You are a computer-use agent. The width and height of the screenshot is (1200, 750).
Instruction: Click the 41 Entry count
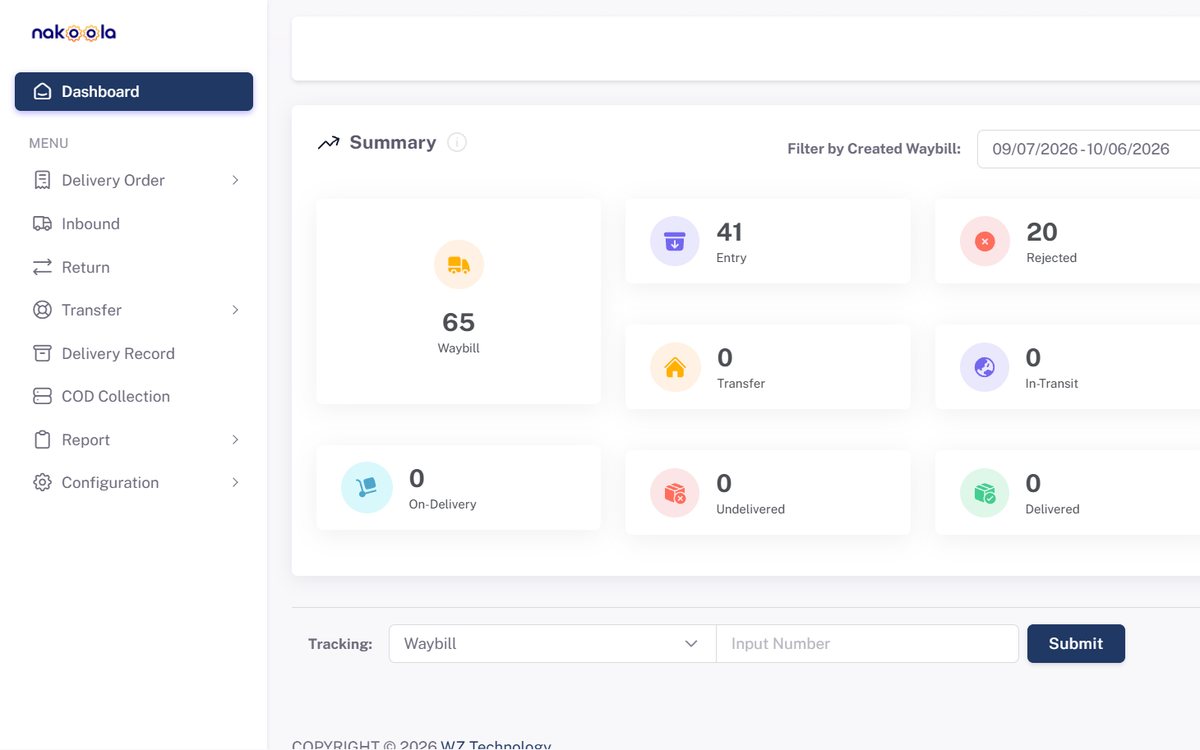tap(730, 232)
